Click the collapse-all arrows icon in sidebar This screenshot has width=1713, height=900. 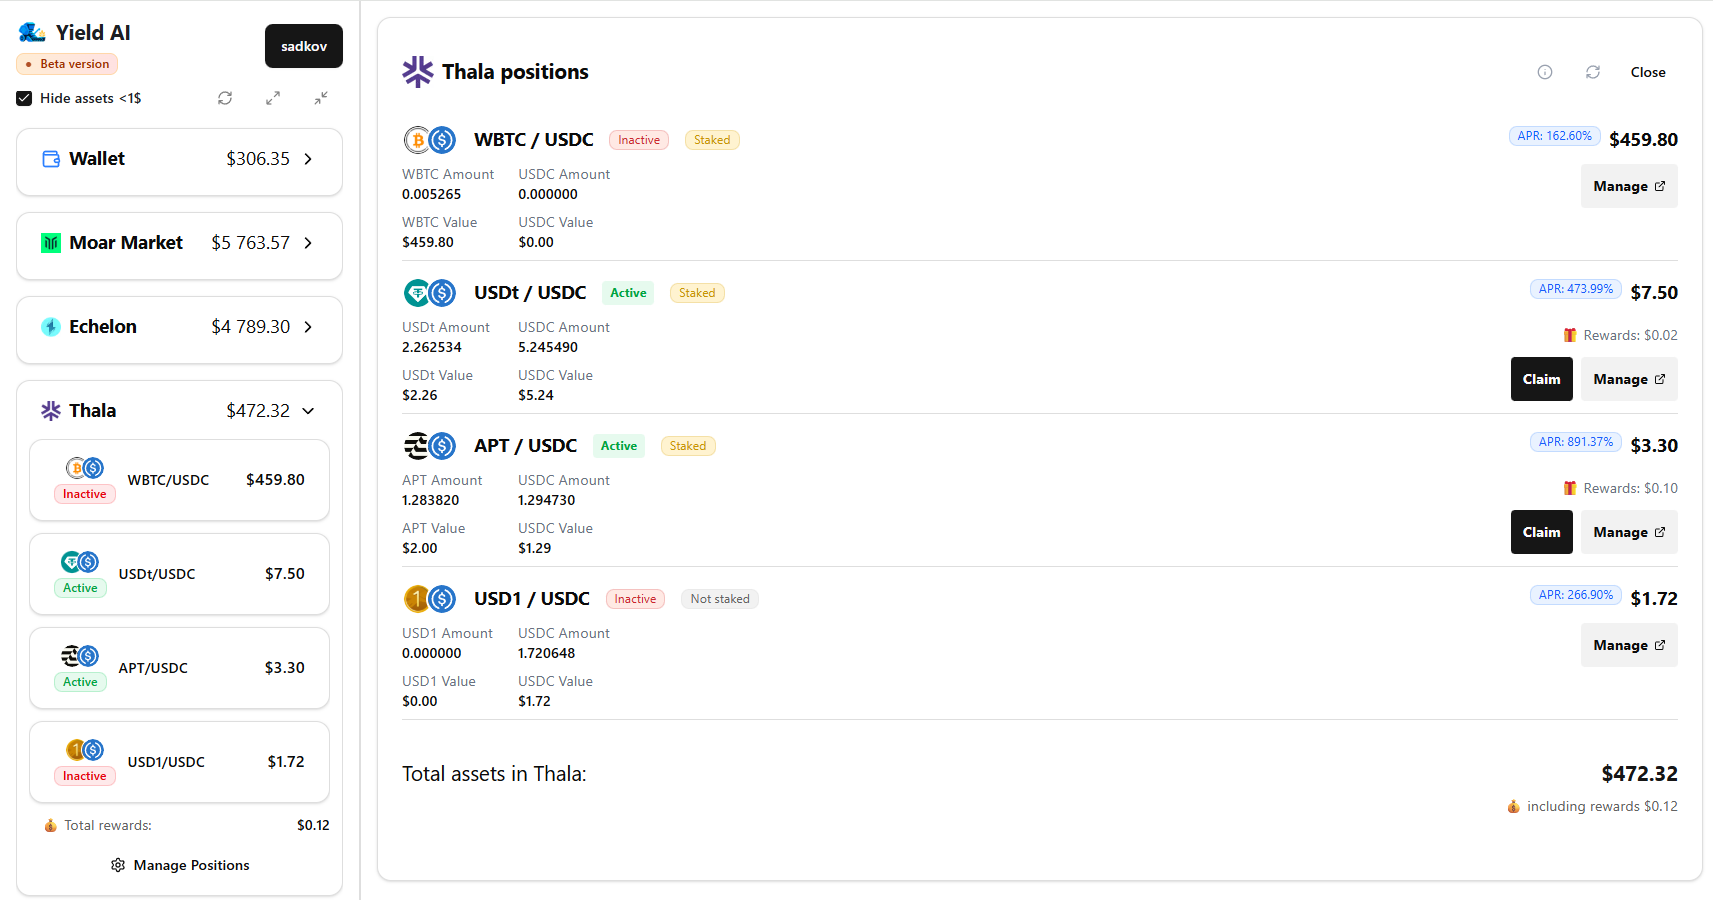[321, 98]
